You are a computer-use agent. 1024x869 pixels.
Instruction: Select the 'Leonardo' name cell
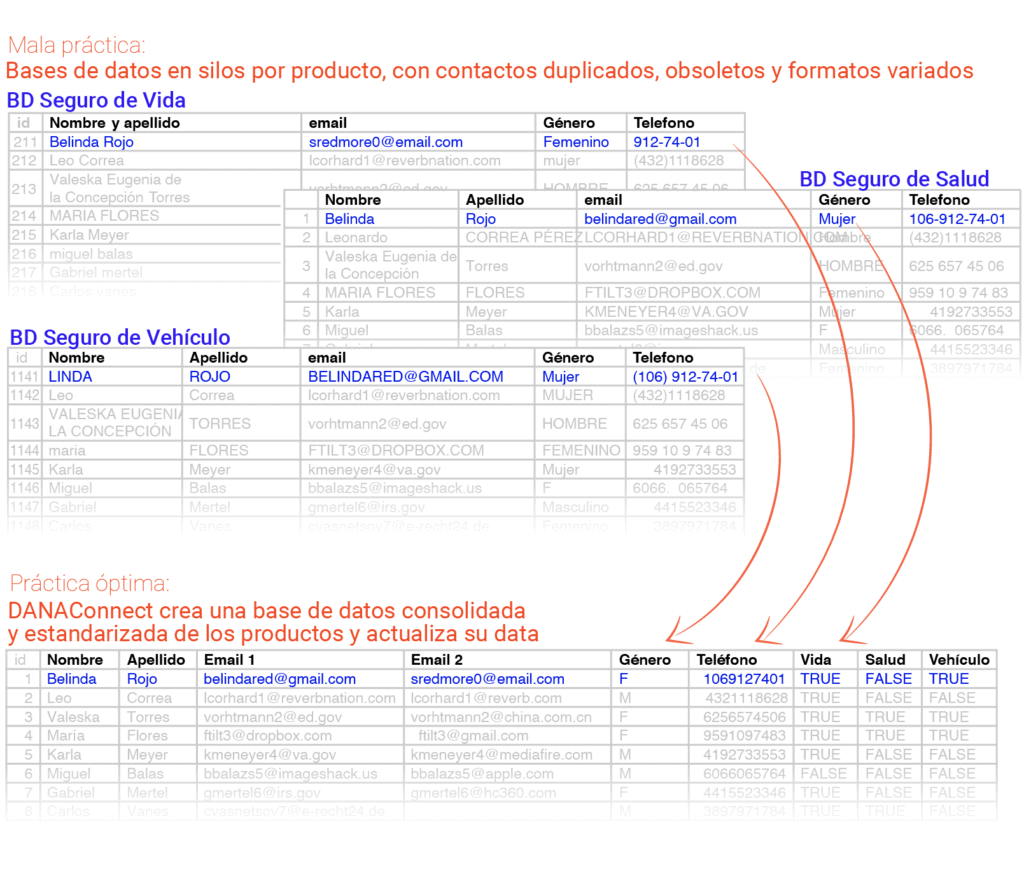[356, 237]
